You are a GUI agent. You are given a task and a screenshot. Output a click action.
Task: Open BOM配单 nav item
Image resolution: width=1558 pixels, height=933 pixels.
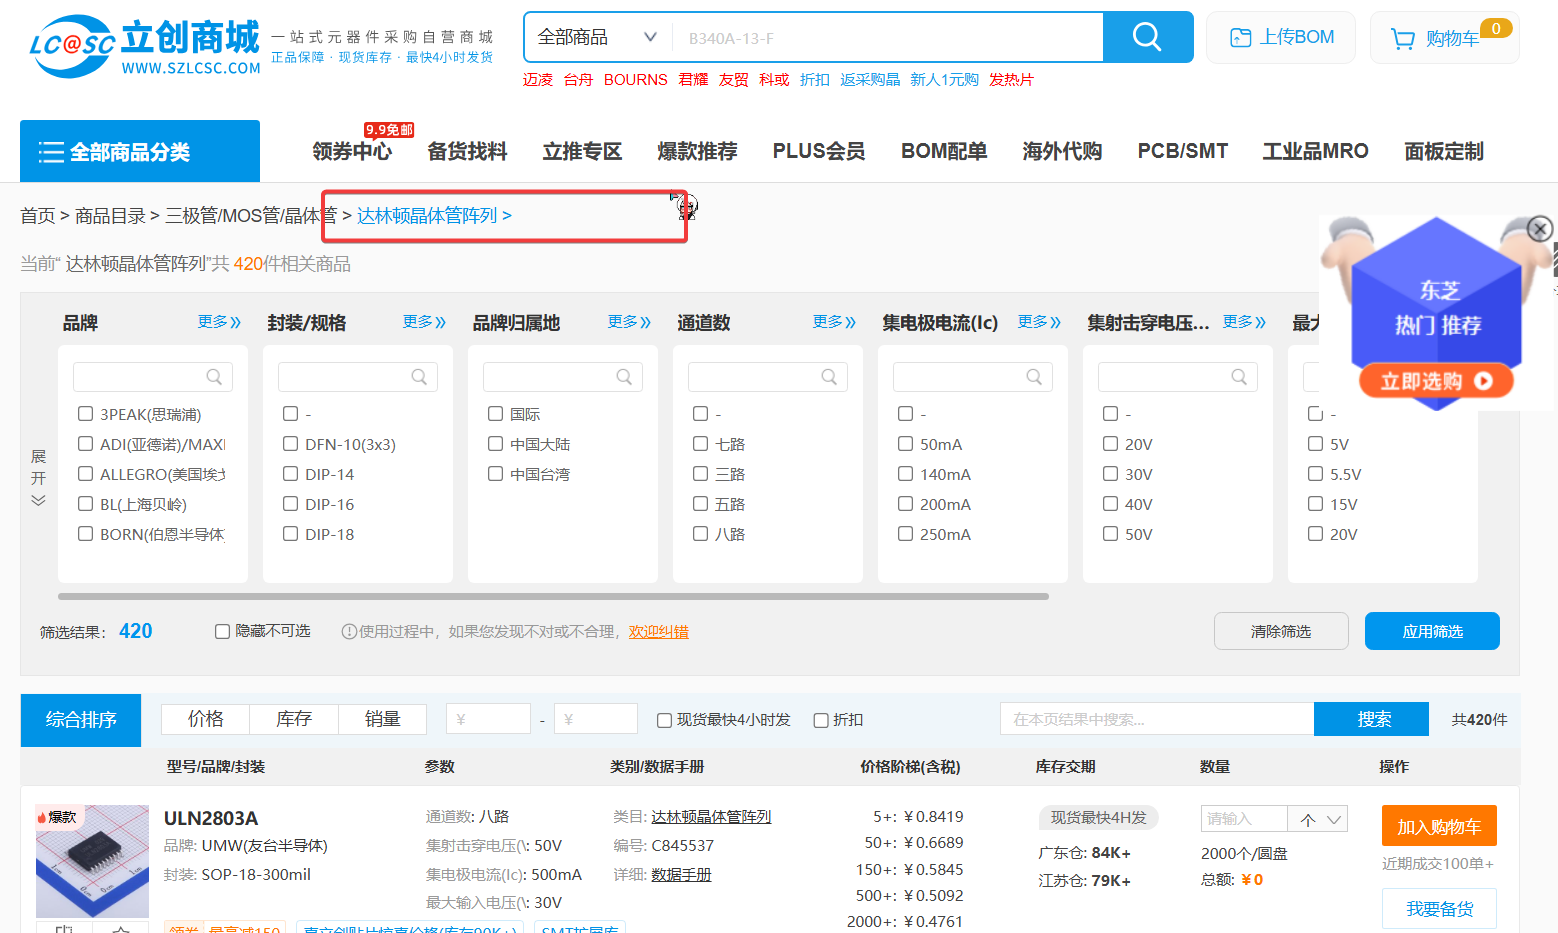(x=944, y=151)
